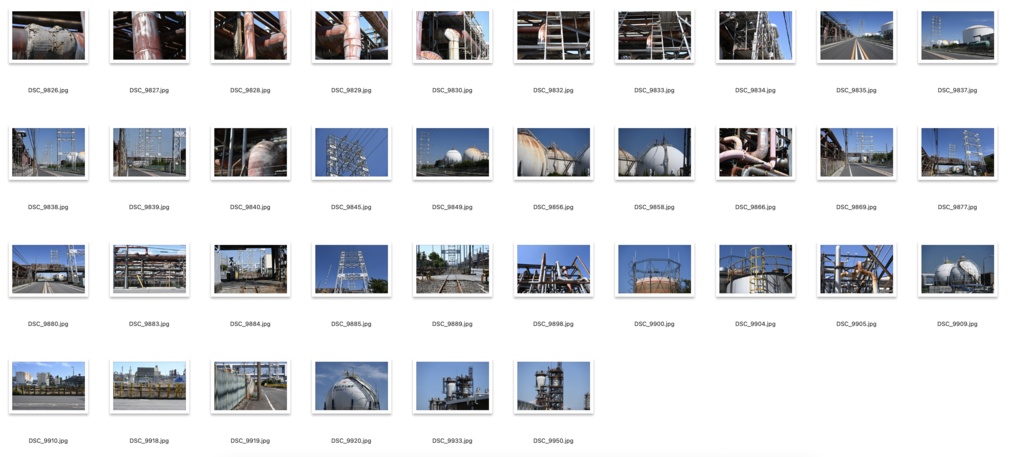Click the file name DSC_9838.jpg
1024x457 pixels.
tap(48, 207)
